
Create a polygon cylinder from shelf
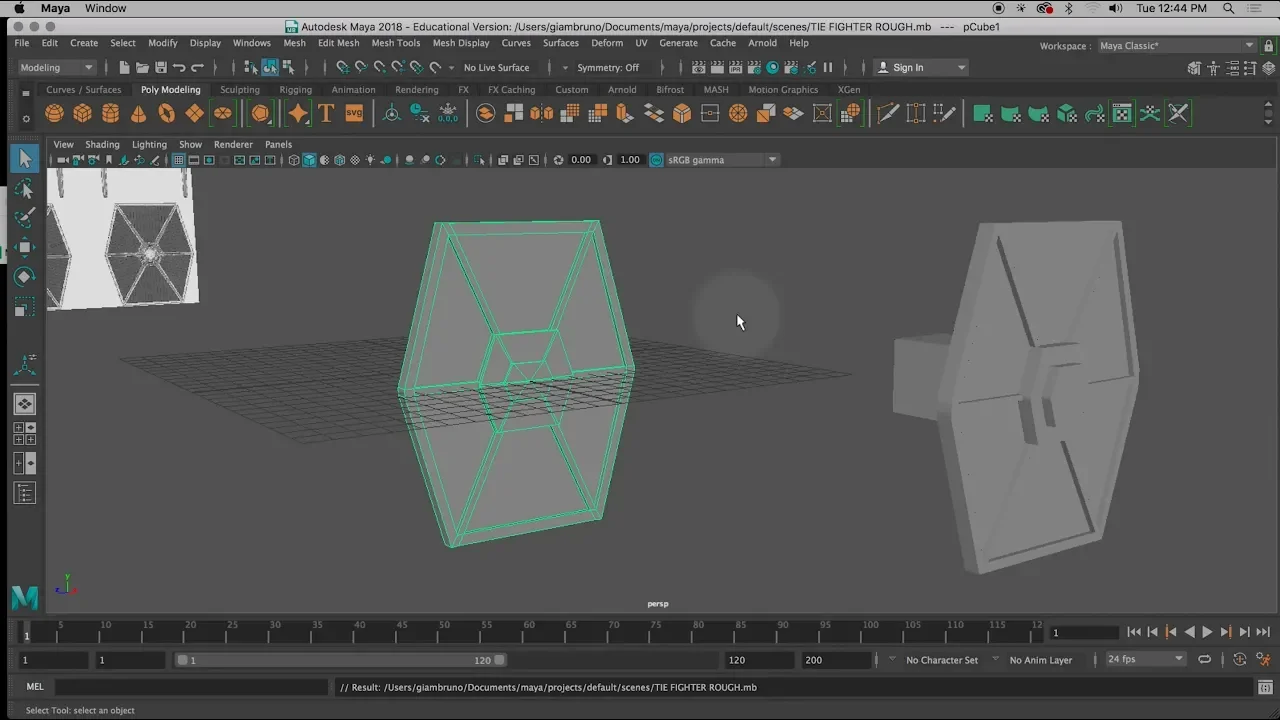tap(111, 114)
